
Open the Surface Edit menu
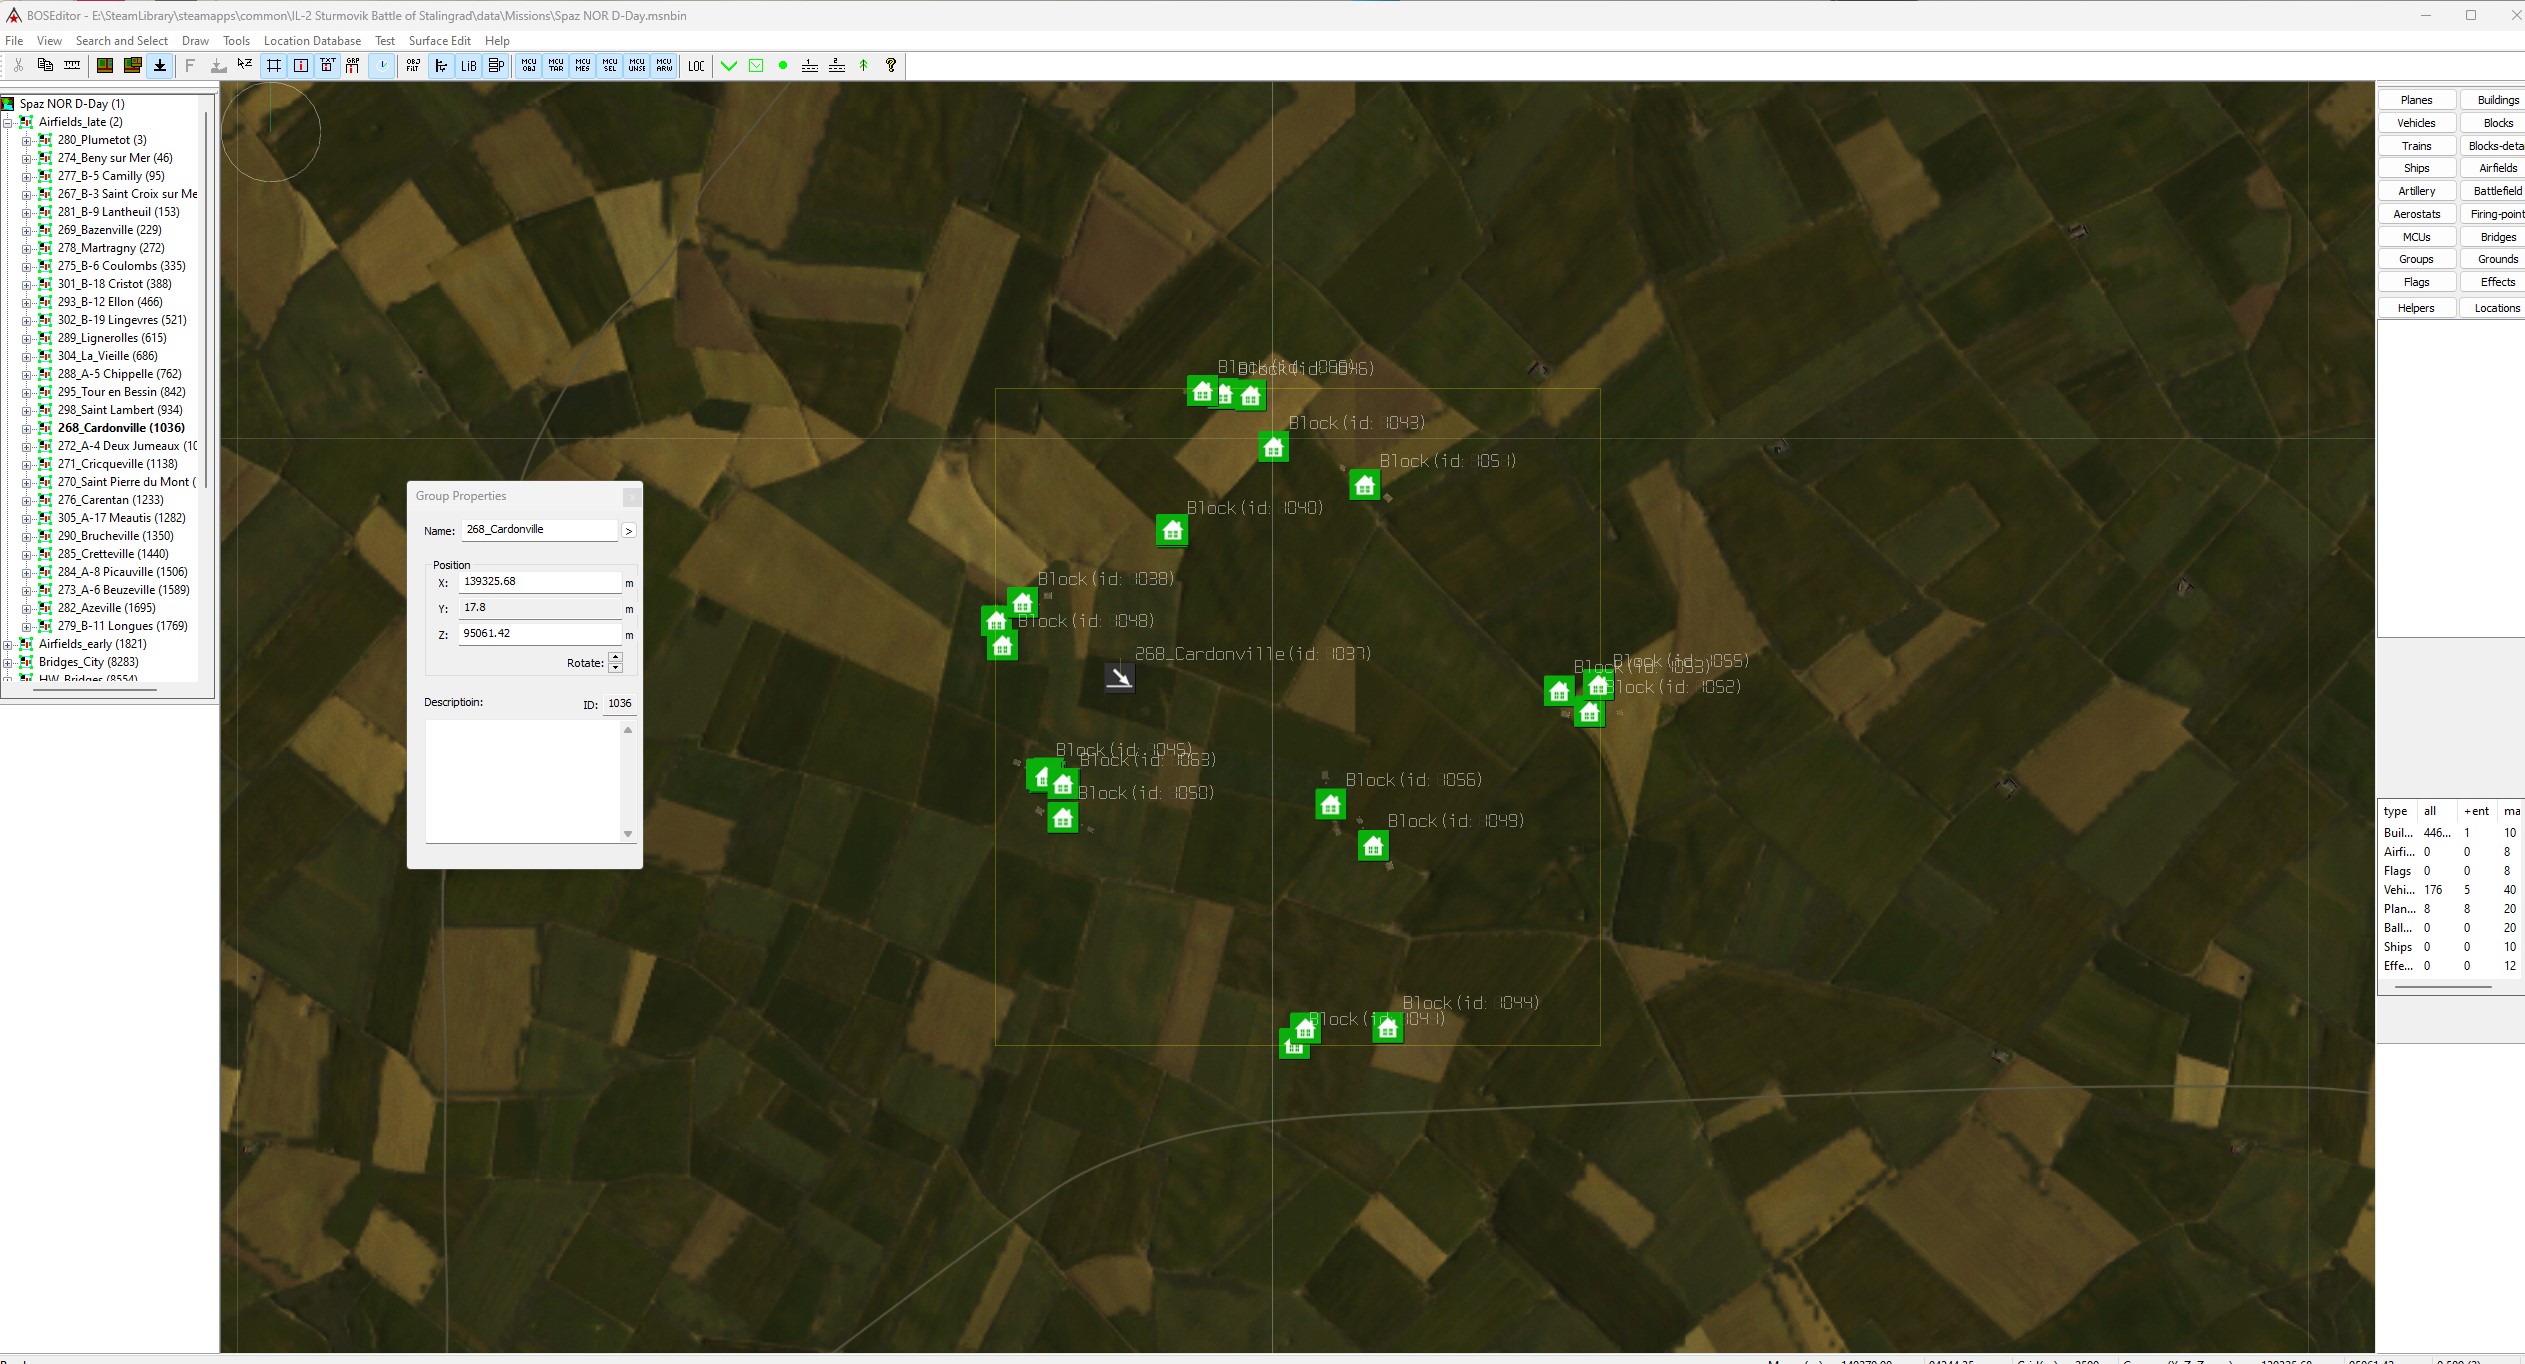[439, 41]
